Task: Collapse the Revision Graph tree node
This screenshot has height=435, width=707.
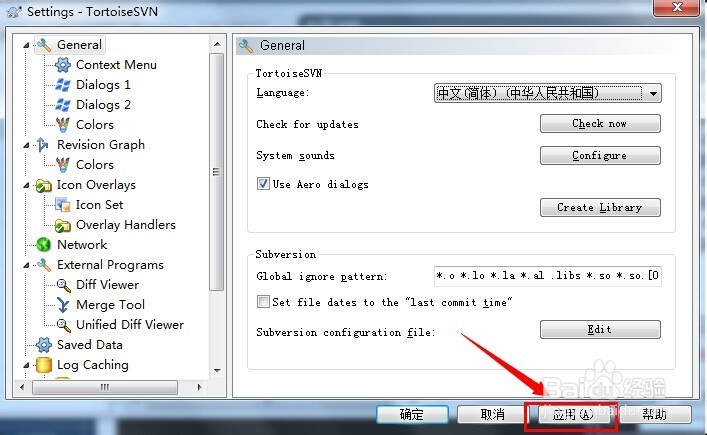Action: (x=27, y=145)
